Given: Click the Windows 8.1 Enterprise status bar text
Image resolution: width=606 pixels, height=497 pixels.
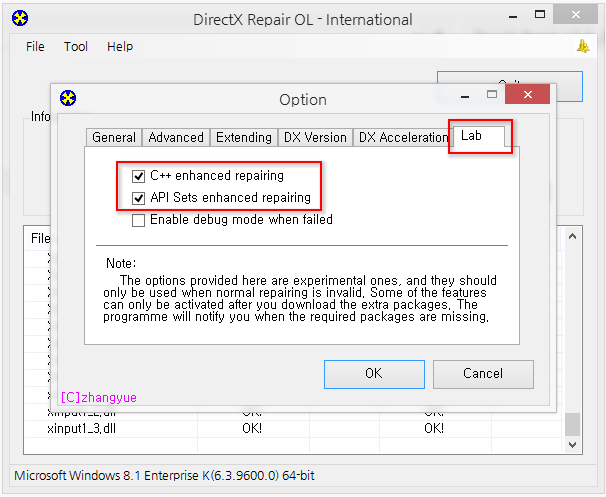Looking at the screenshot, I should tap(164, 476).
